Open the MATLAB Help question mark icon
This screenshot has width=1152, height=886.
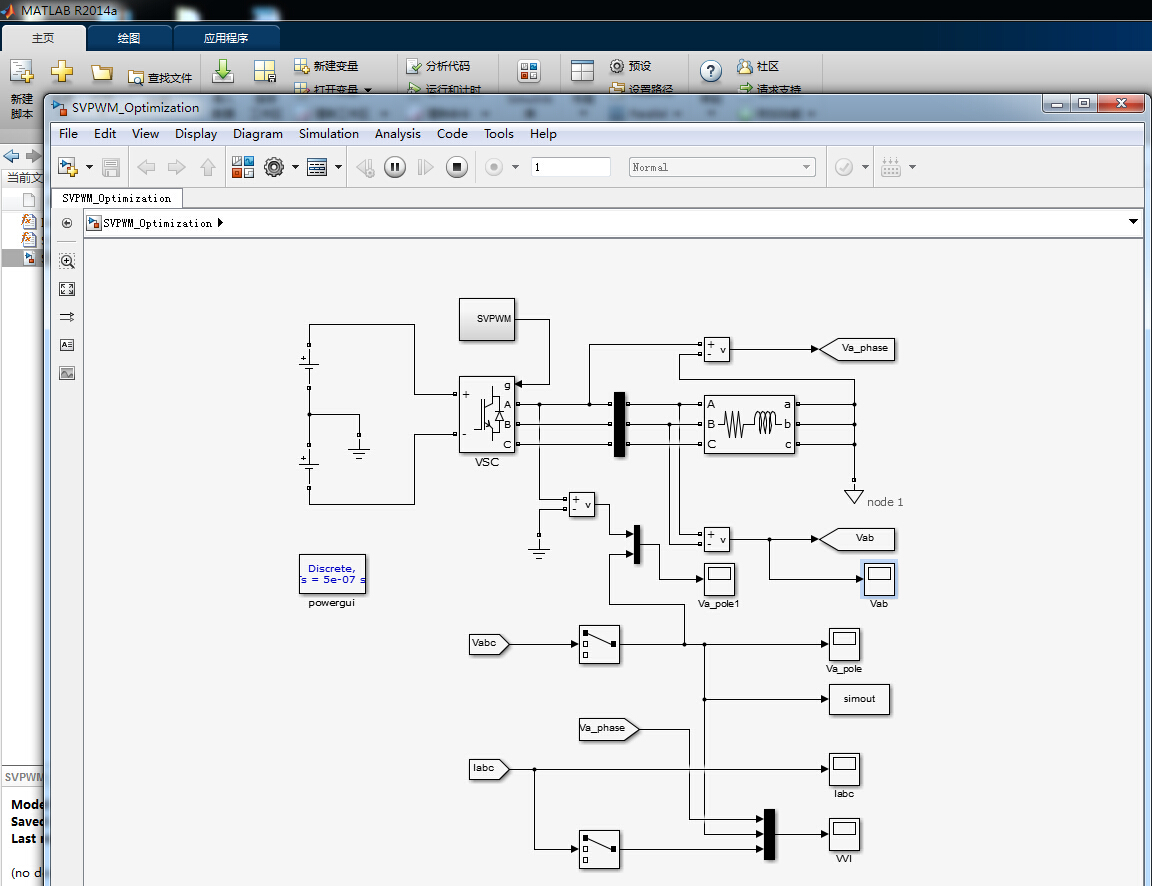coord(710,71)
